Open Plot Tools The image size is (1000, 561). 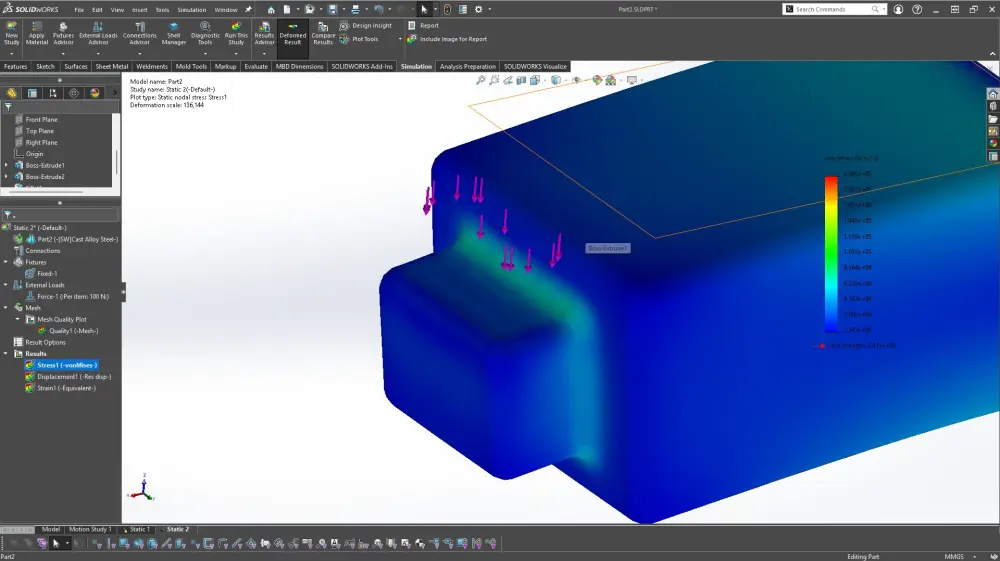360,39
